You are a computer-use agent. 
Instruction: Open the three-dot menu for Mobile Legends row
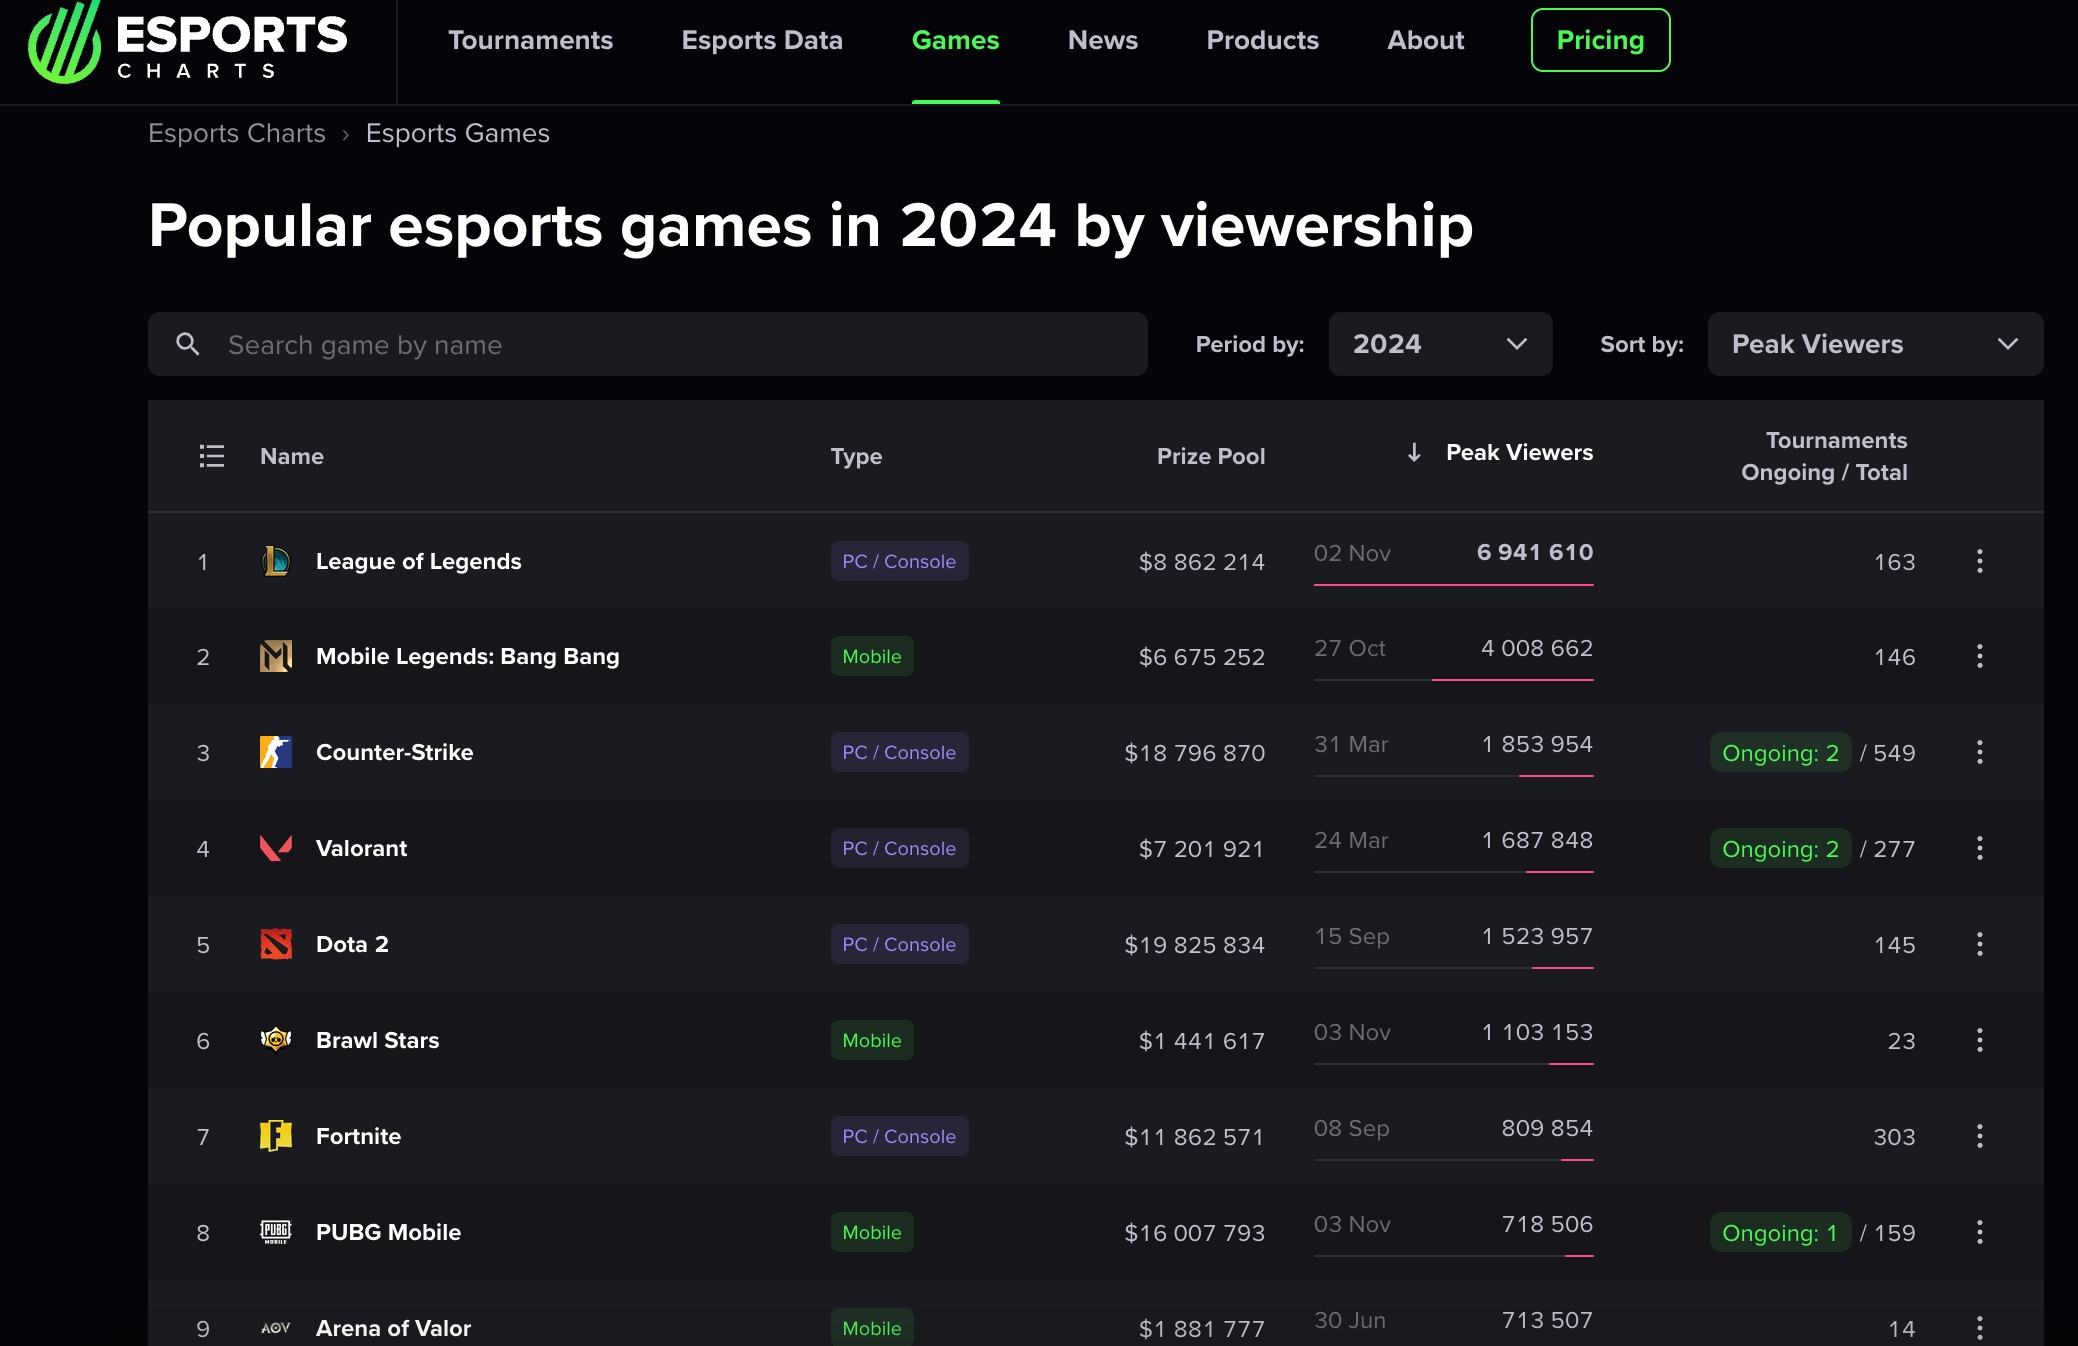[x=1979, y=657]
